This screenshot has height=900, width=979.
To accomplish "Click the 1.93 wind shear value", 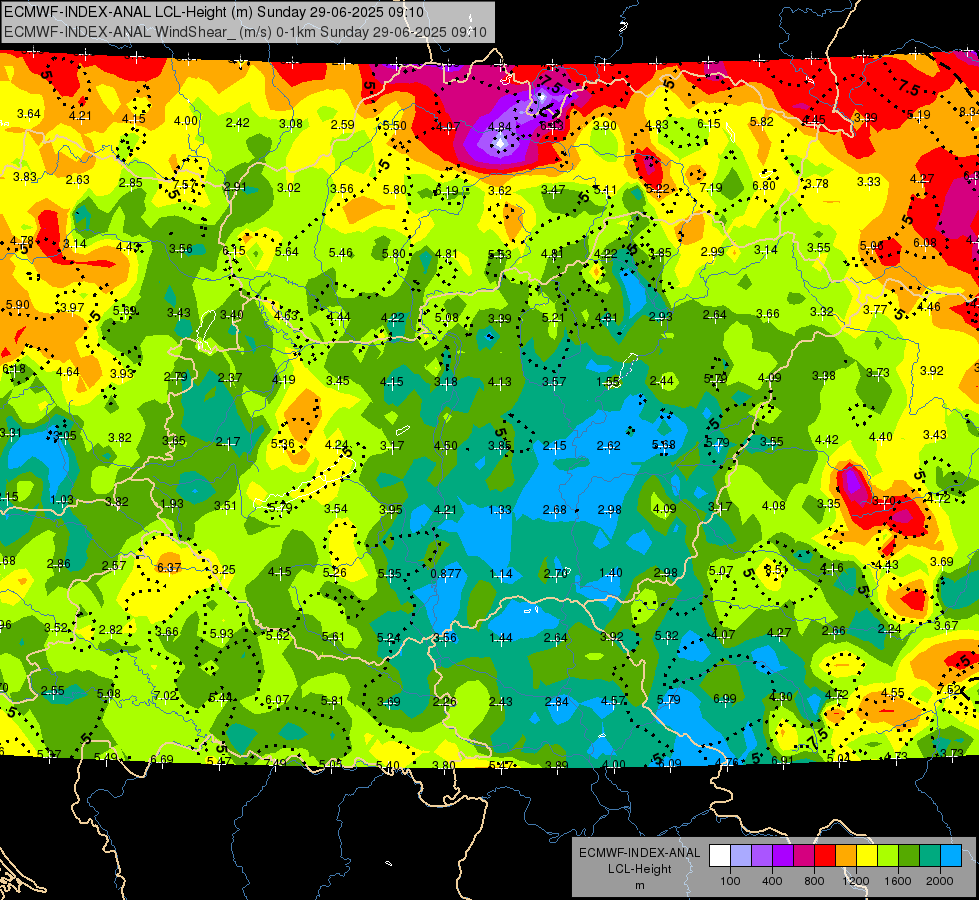I will click(172, 503).
